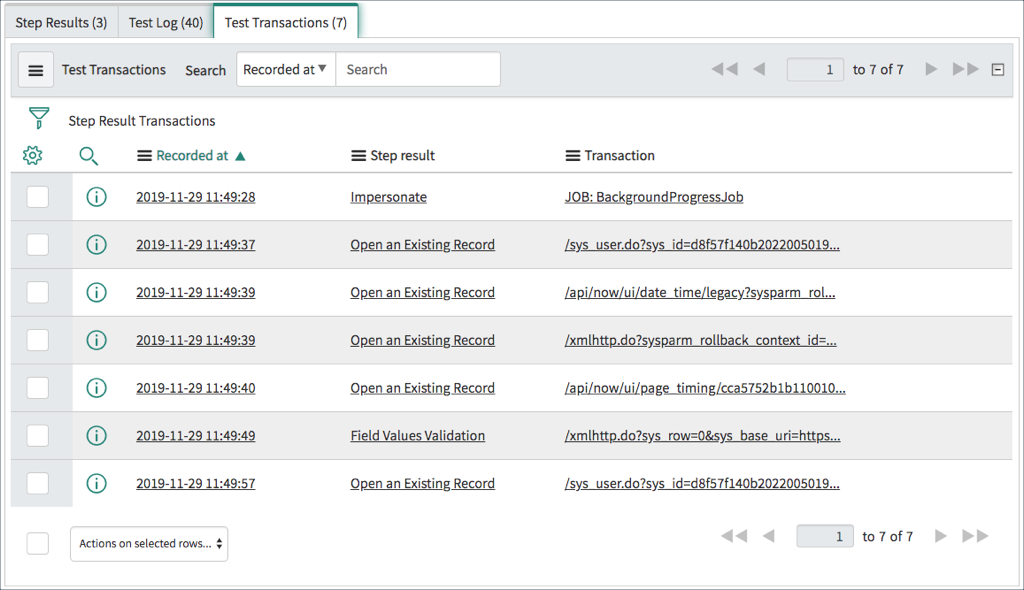The width and height of the screenshot is (1024, 590).
Task: Open the Step Results tab
Action: tap(61, 20)
